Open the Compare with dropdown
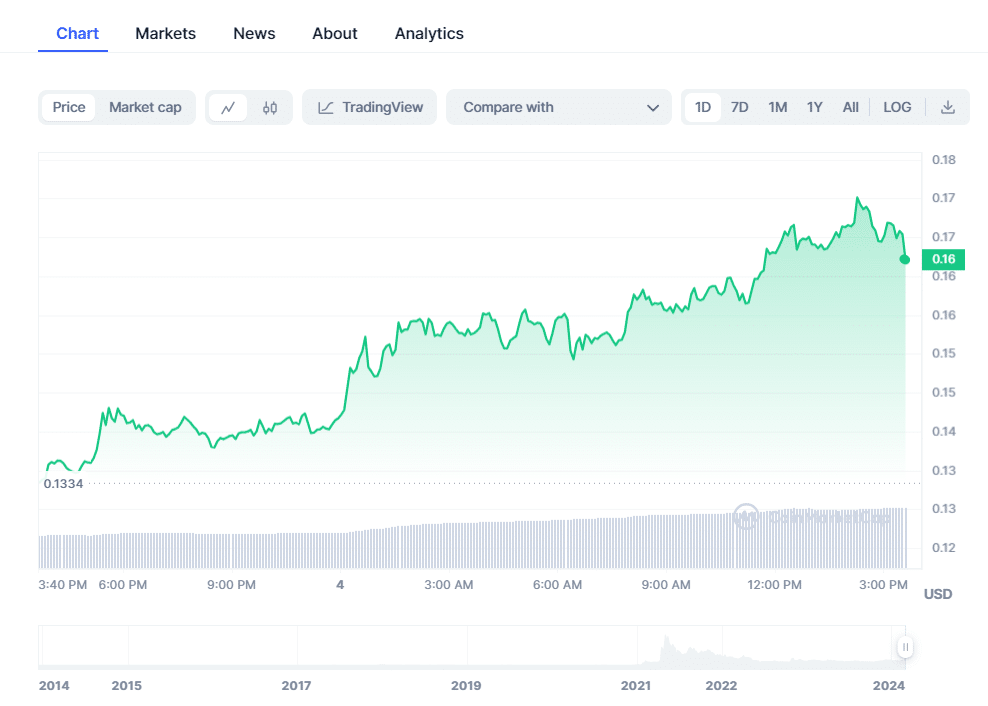The width and height of the screenshot is (988, 706). tap(558, 107)
